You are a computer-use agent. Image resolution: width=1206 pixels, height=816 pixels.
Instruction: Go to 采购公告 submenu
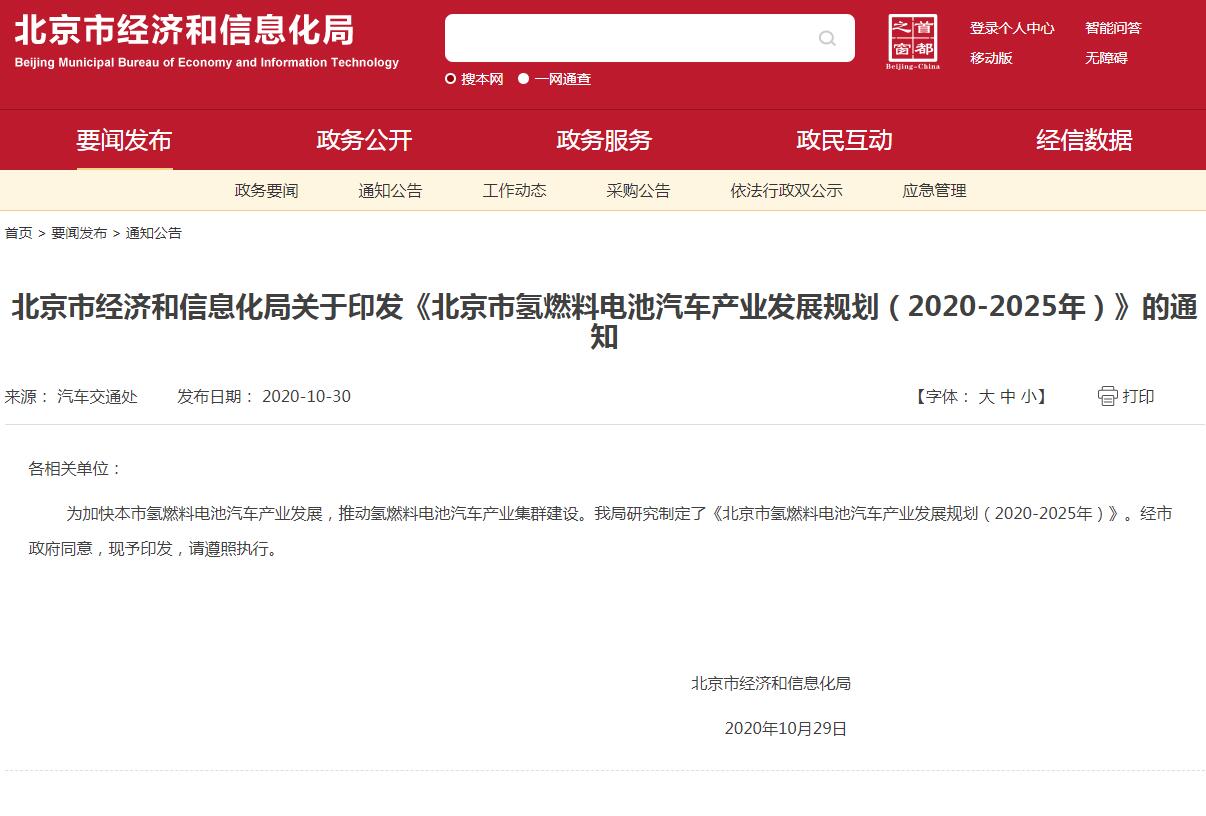coord(638,190)
